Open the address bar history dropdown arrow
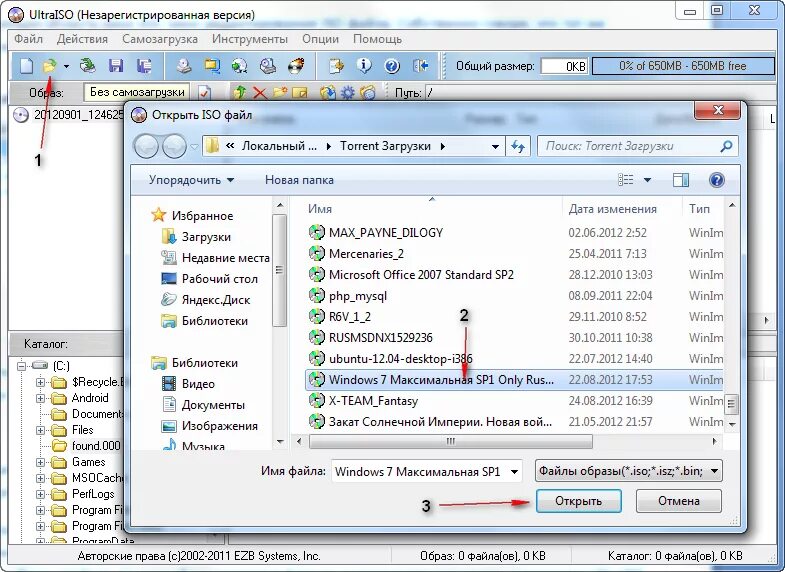The image size is (785, 572). [495, 147]
